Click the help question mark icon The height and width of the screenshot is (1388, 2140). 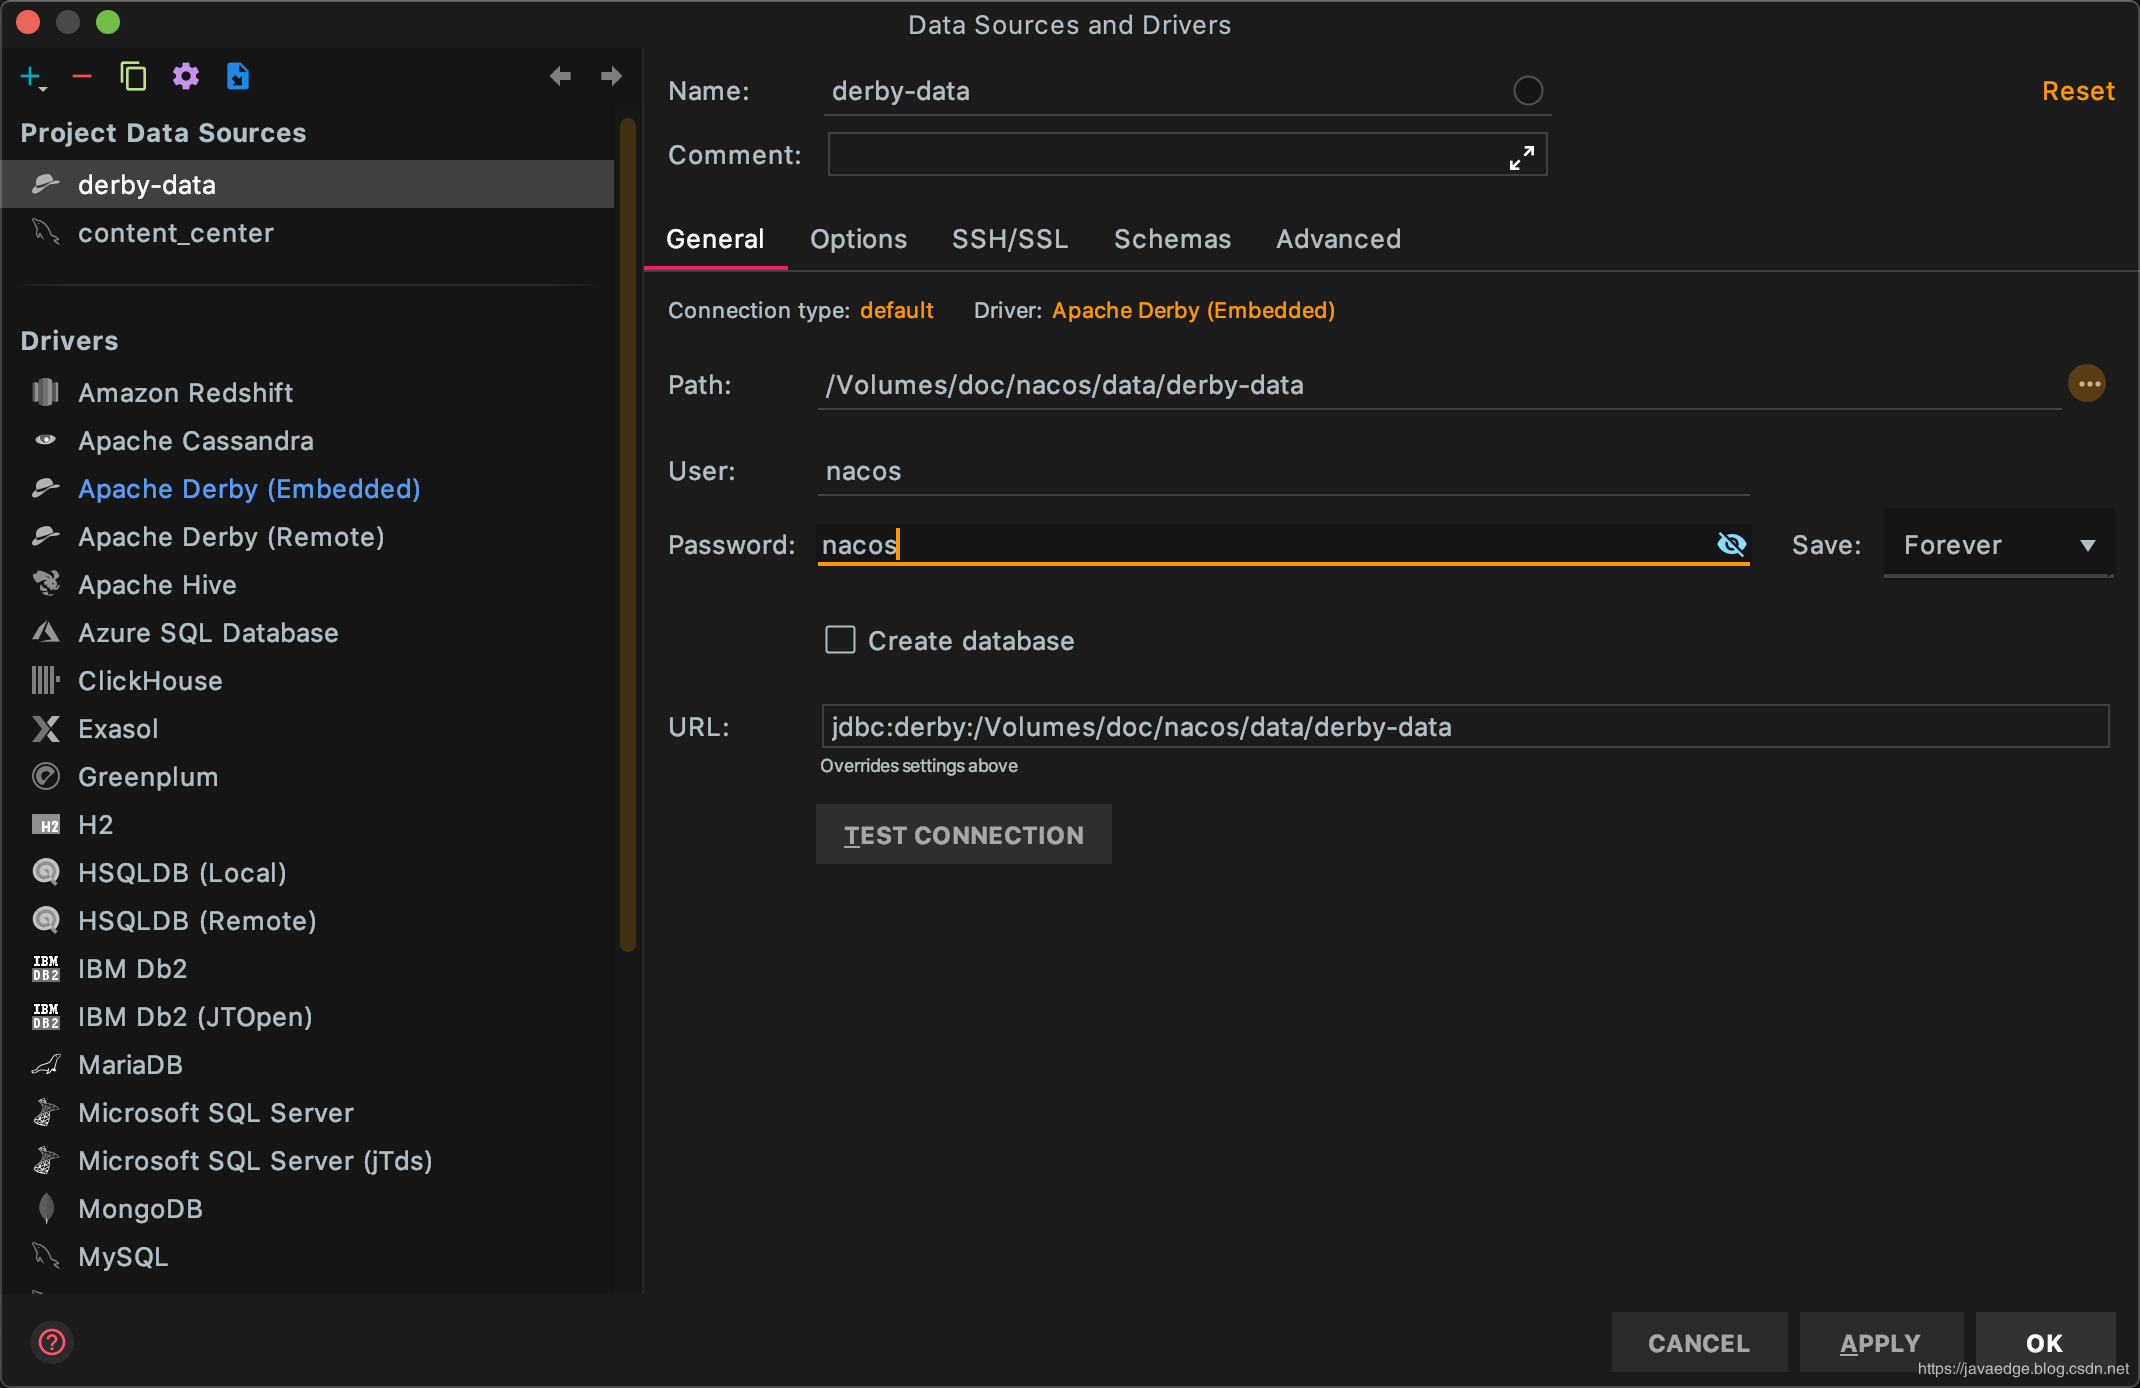pos(52,1342)
